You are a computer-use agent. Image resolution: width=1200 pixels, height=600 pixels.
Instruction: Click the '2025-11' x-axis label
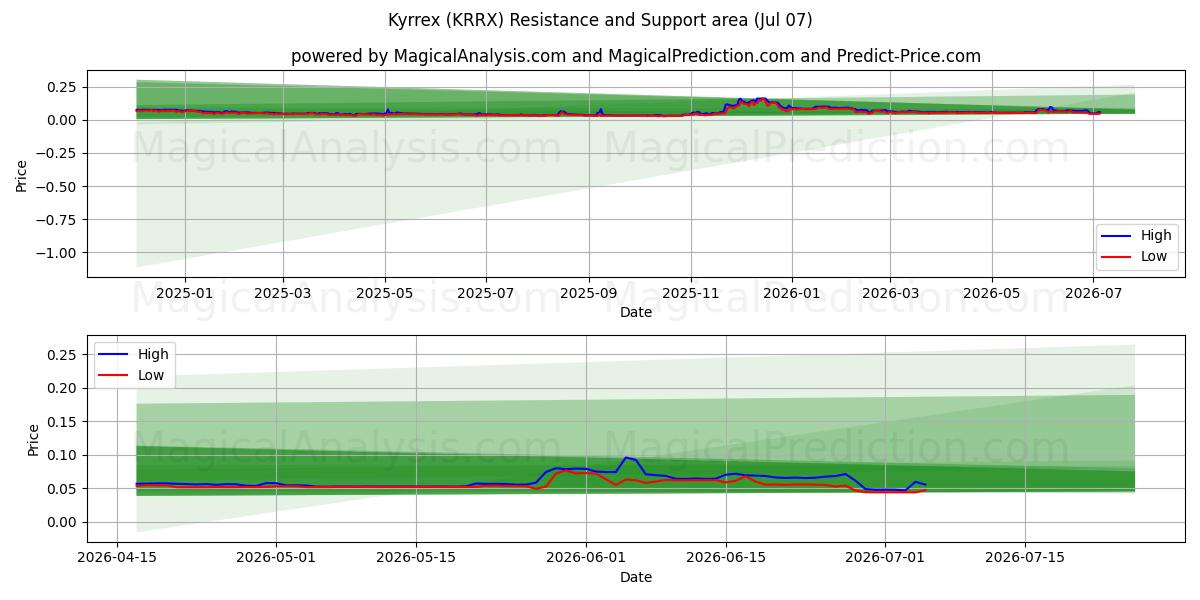tap(690, 293)
